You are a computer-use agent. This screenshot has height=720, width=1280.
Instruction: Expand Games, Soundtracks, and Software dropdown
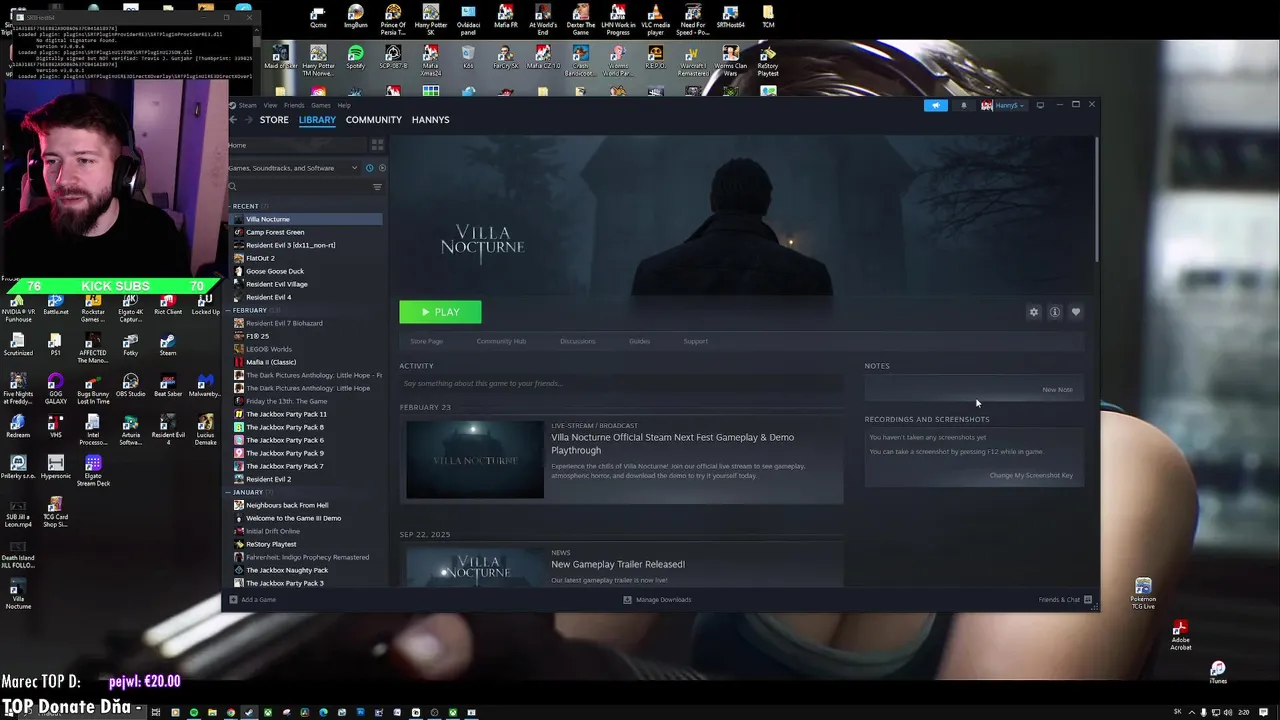(354, 168)
